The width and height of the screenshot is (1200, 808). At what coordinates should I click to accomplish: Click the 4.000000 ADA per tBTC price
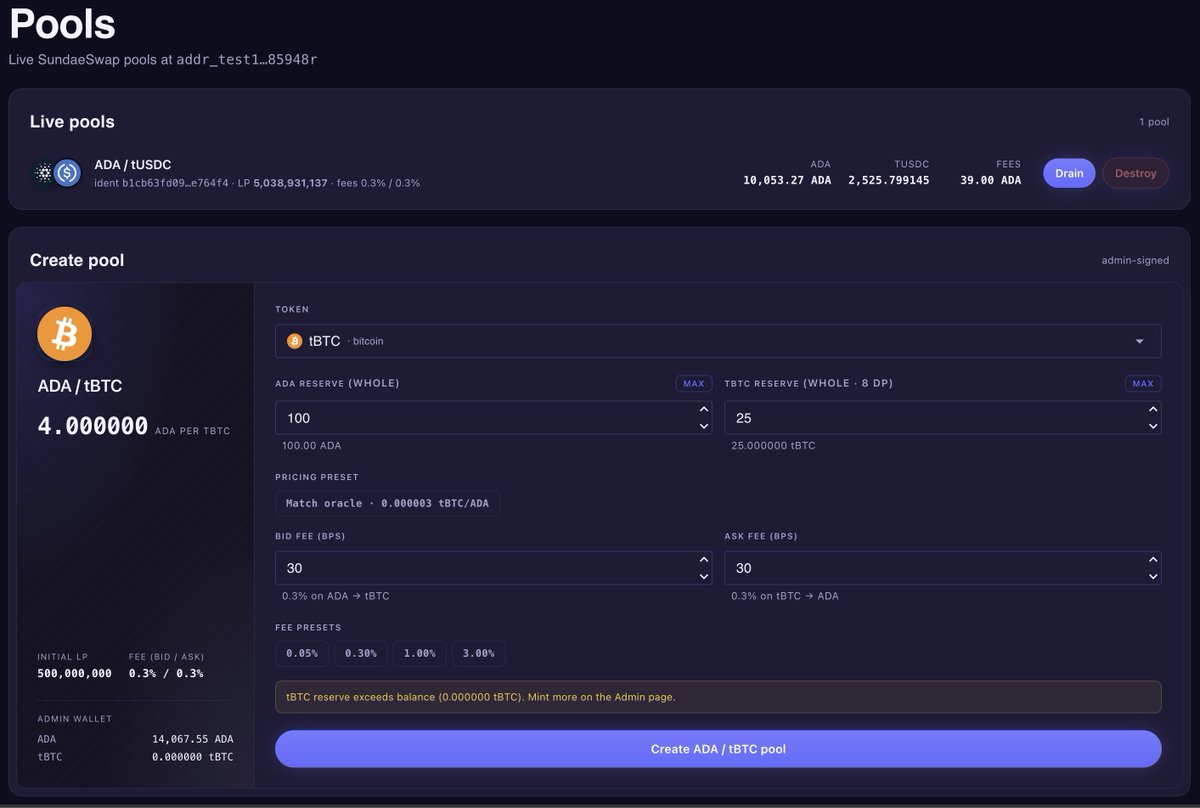[93, 426]
